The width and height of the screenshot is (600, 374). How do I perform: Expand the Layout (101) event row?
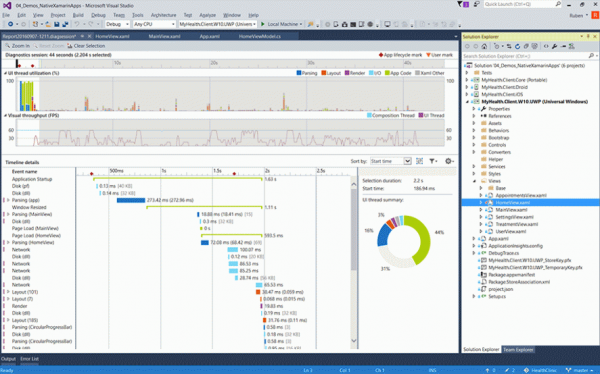click(x=8, y=292)
